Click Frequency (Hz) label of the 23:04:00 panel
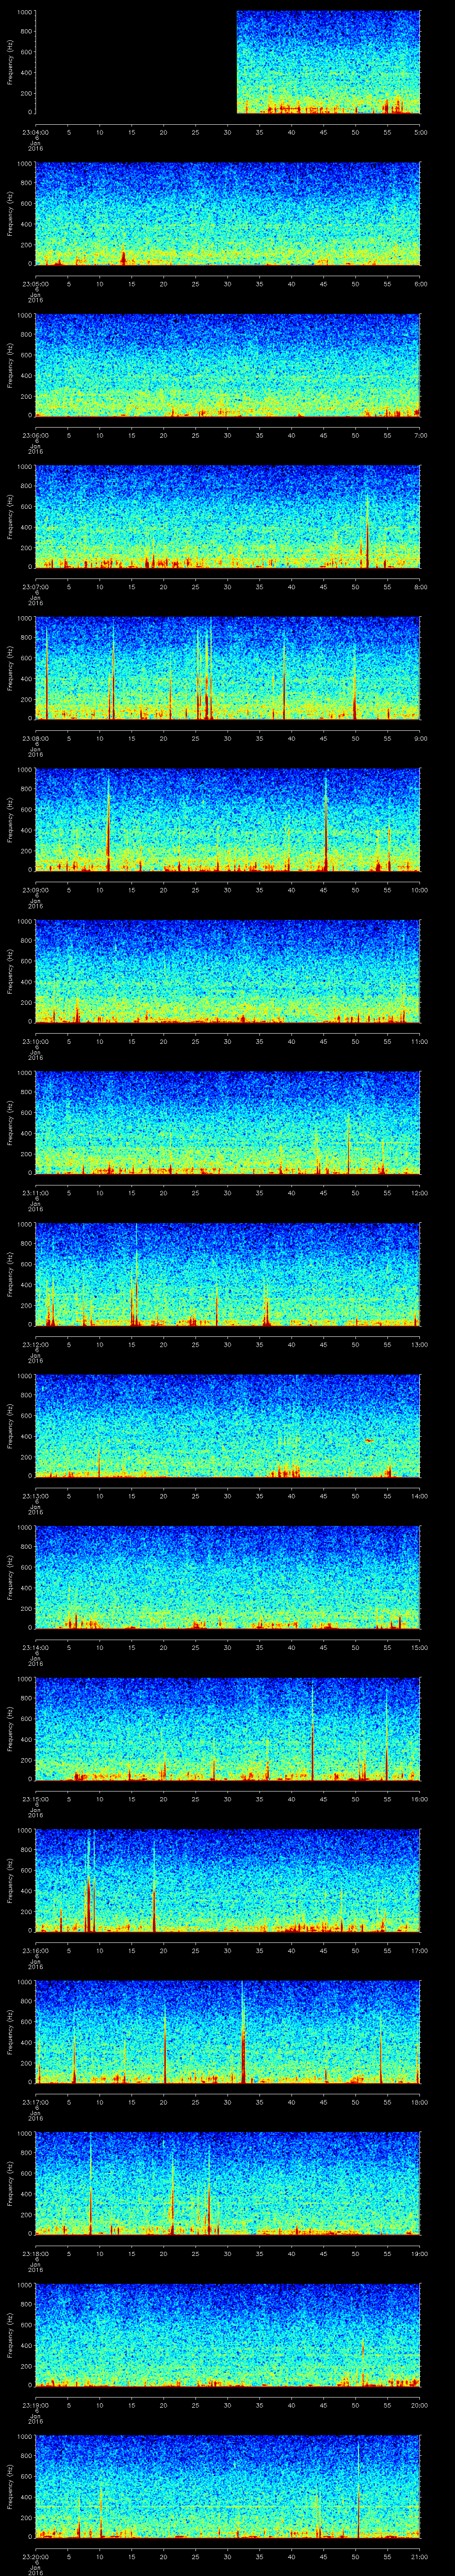 [x=10, y=62]
